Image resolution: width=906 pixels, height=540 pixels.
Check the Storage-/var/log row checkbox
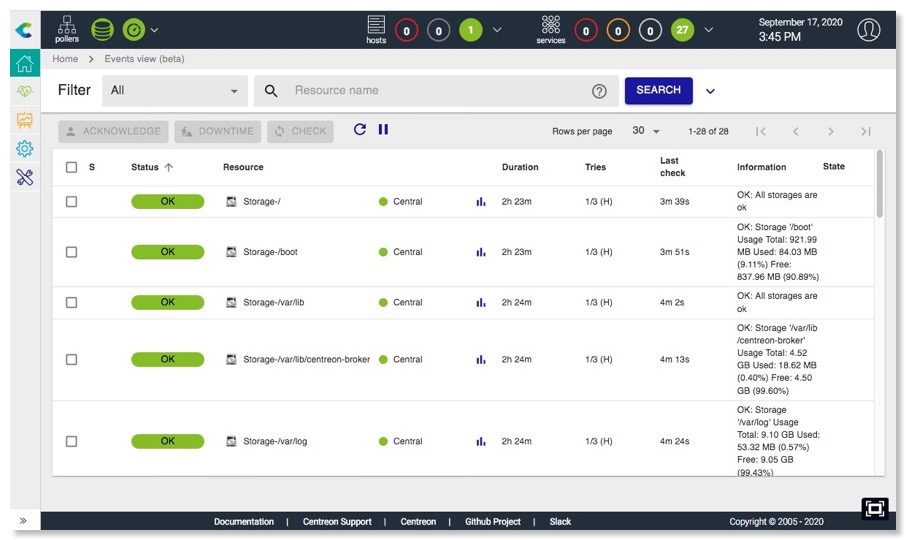(x=71, y=441)
